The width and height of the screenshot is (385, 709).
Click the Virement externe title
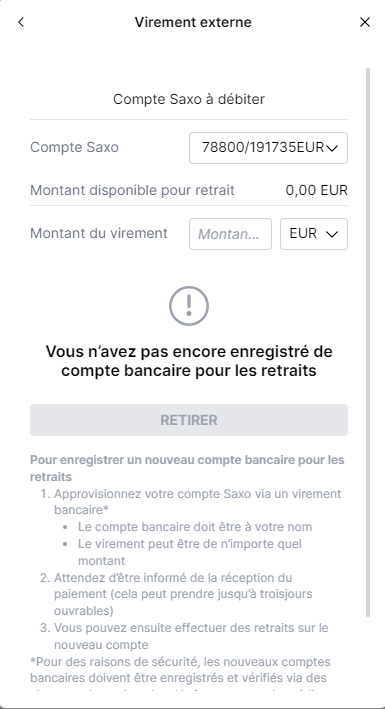[193, 22]
